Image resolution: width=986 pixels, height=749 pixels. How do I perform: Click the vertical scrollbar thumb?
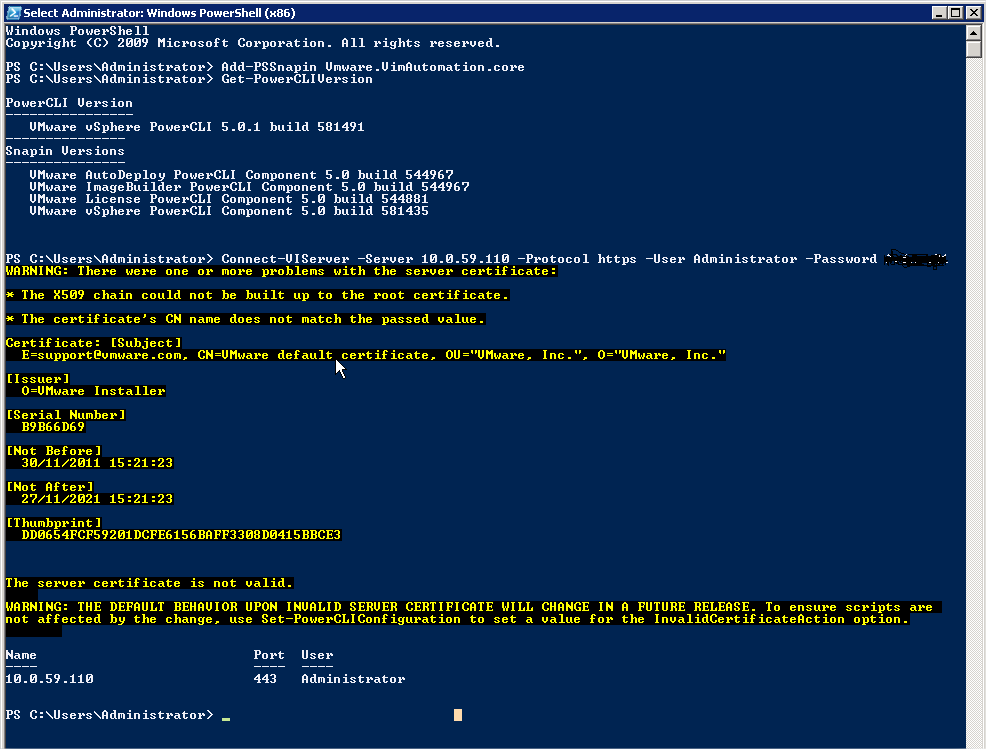coord(975,52)
